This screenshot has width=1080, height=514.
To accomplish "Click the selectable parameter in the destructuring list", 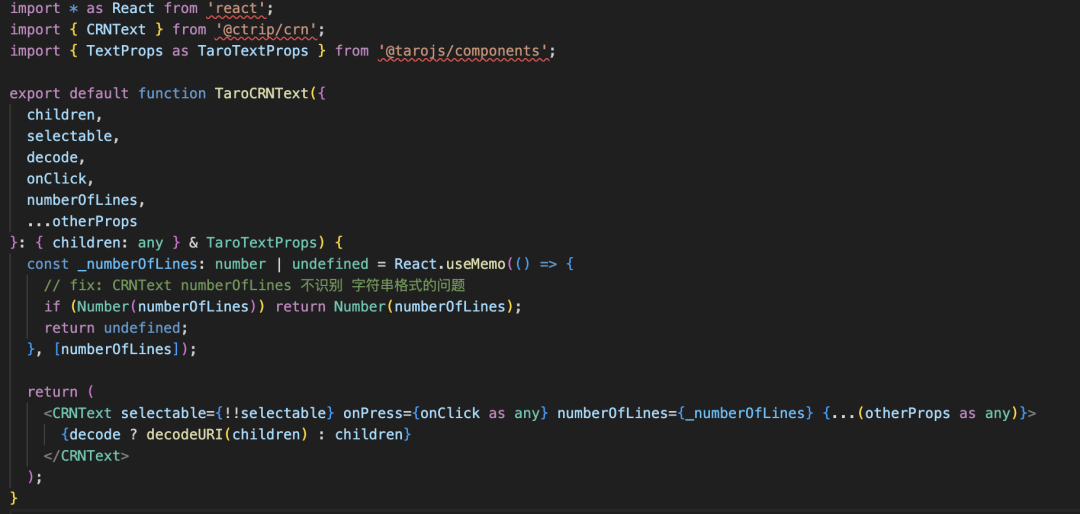I will click(x=69, y=136).
